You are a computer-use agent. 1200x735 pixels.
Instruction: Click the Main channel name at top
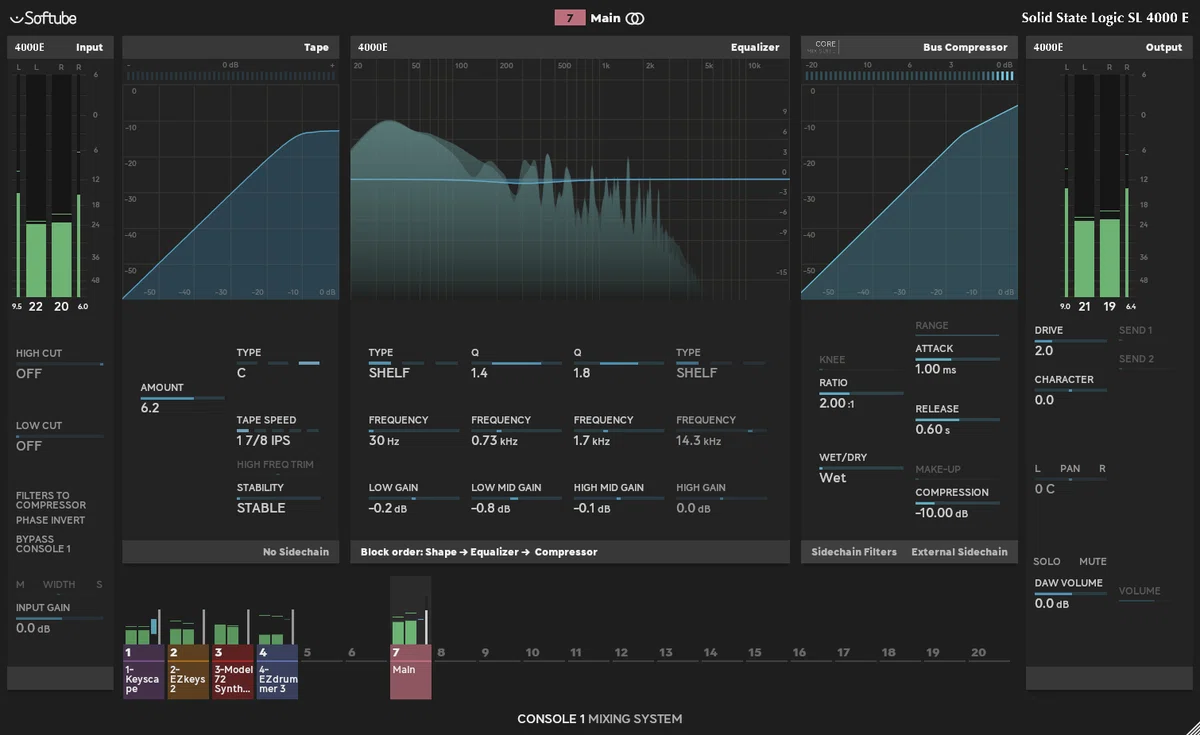604,18
